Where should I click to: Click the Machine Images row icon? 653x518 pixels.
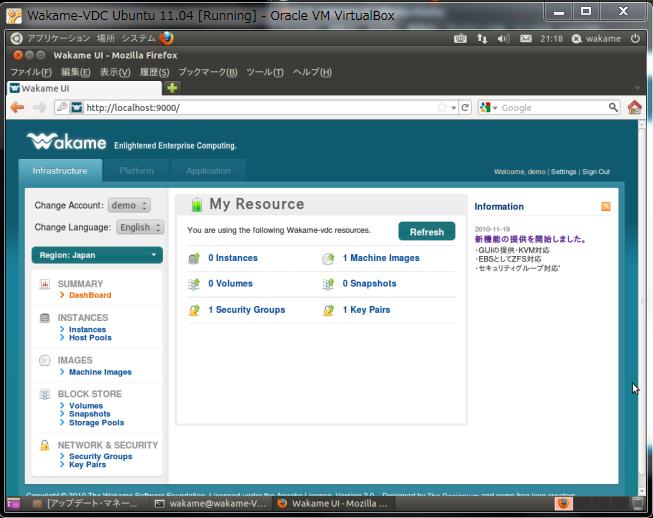coord(328,258)
